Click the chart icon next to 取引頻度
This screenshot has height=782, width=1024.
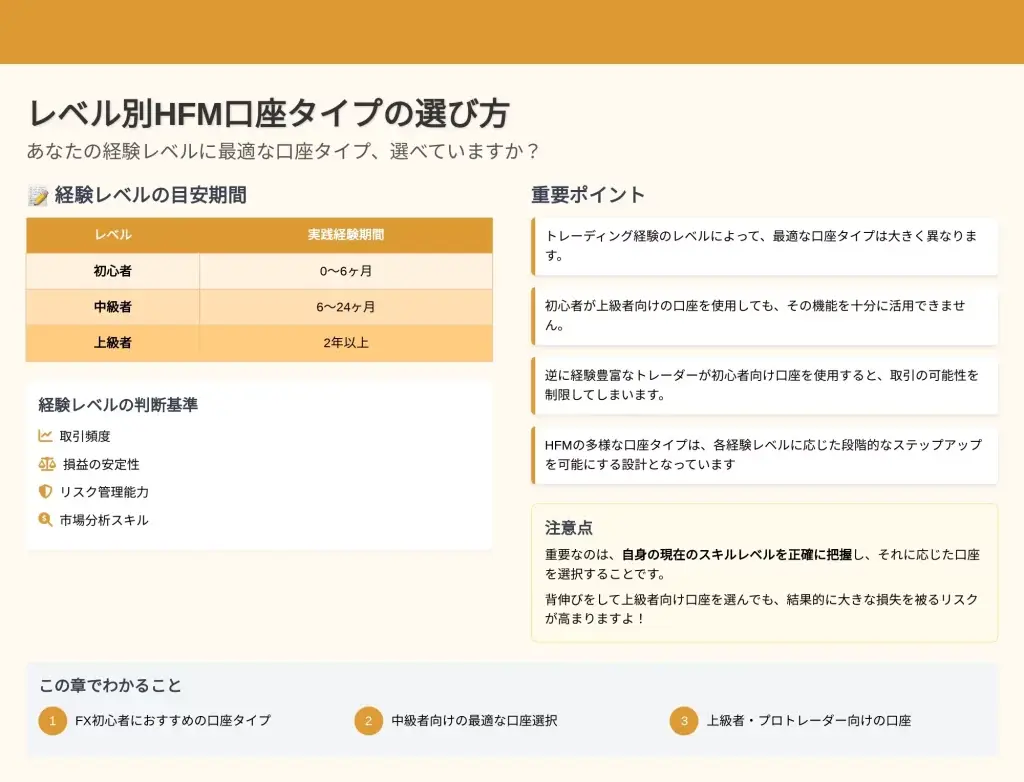(45, 436)
